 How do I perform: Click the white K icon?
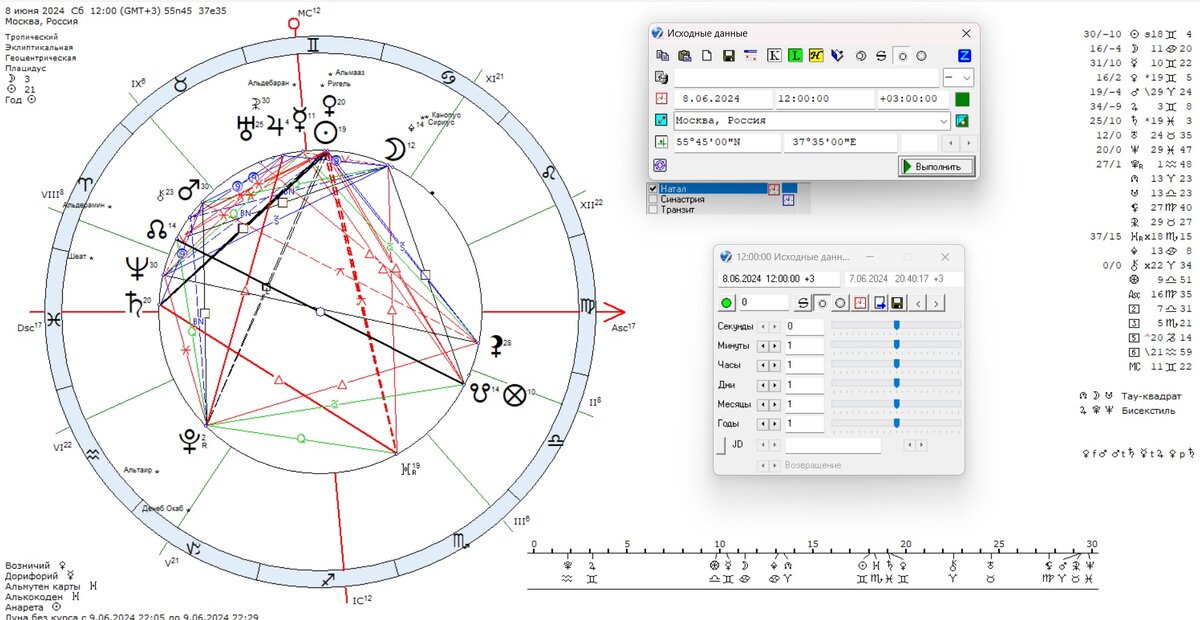click(x=774, y=56)
